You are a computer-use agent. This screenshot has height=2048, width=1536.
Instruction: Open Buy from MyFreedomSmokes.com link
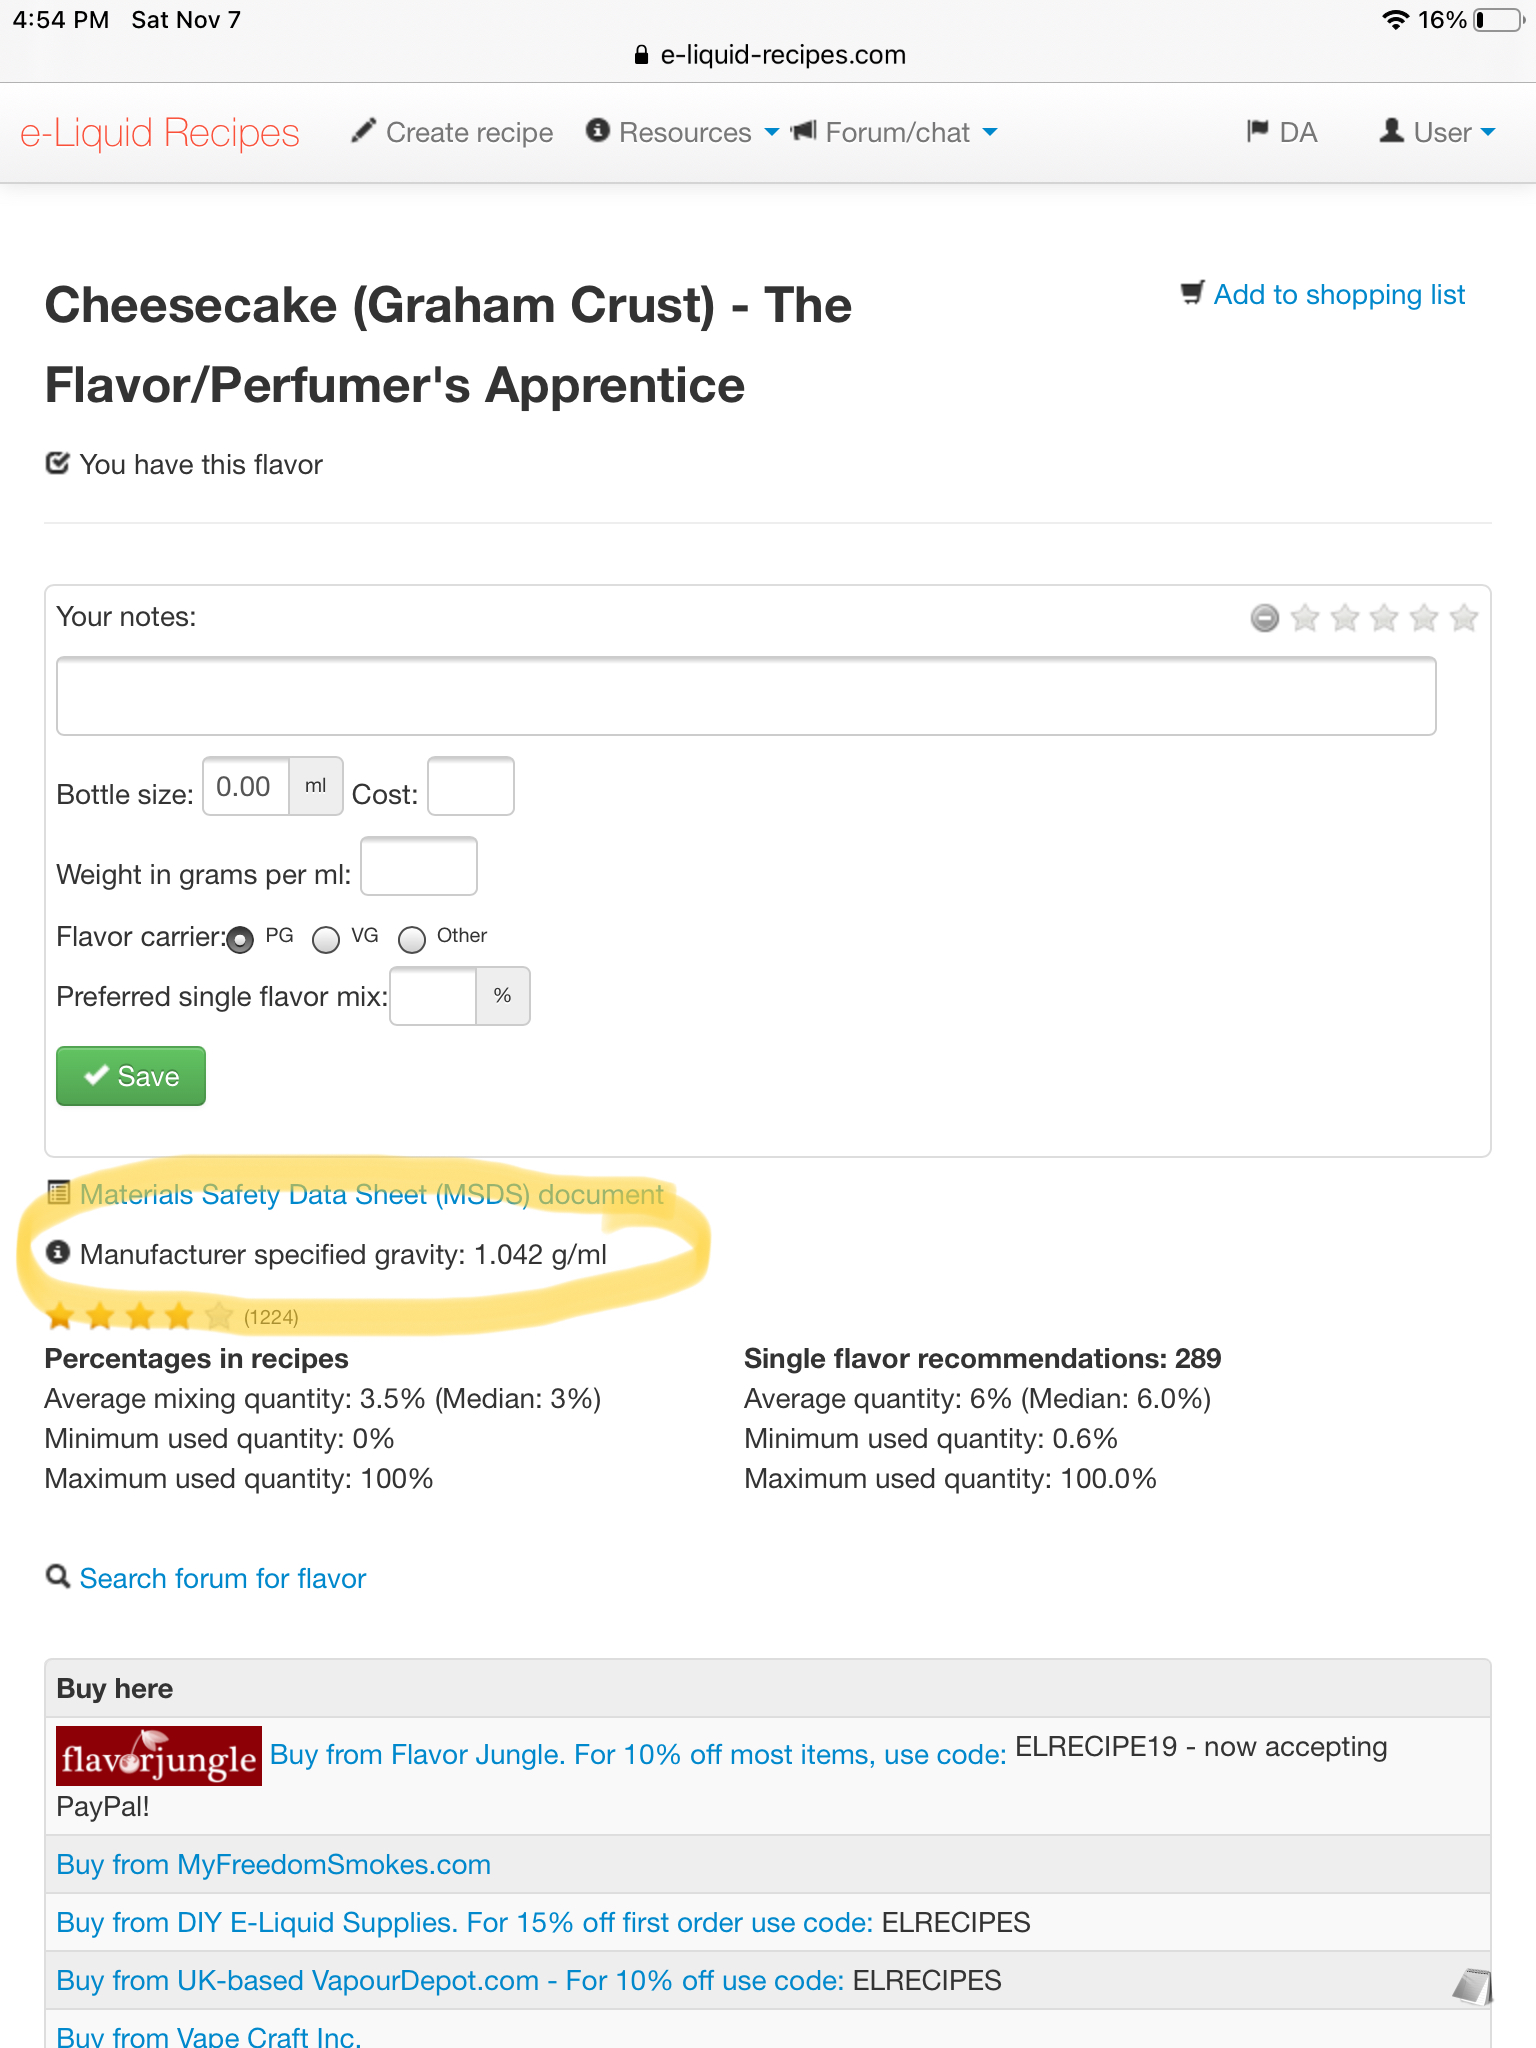(274, 1864)
